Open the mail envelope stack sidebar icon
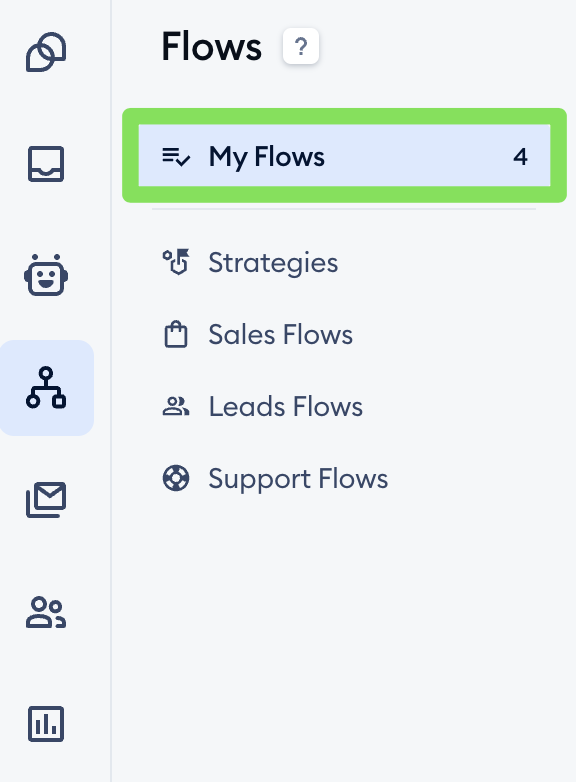This screenshot has height=782, width=576. click(46, 499)
